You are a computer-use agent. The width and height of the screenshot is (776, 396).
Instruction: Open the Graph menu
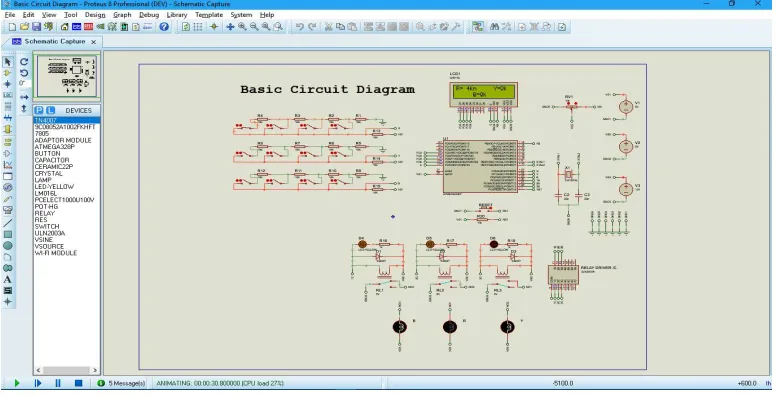(122, 15)
